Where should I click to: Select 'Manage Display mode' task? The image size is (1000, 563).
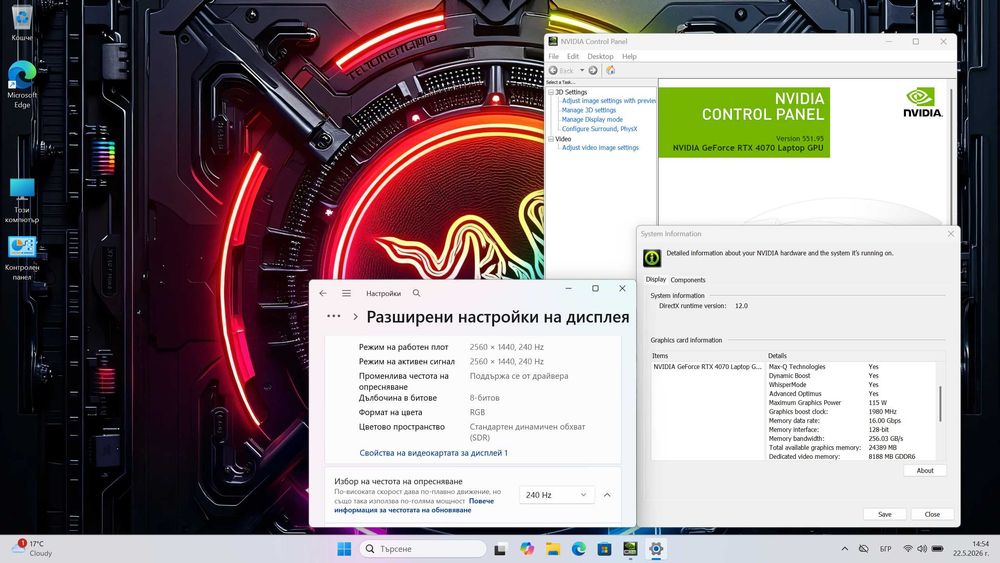pos(592,119)
